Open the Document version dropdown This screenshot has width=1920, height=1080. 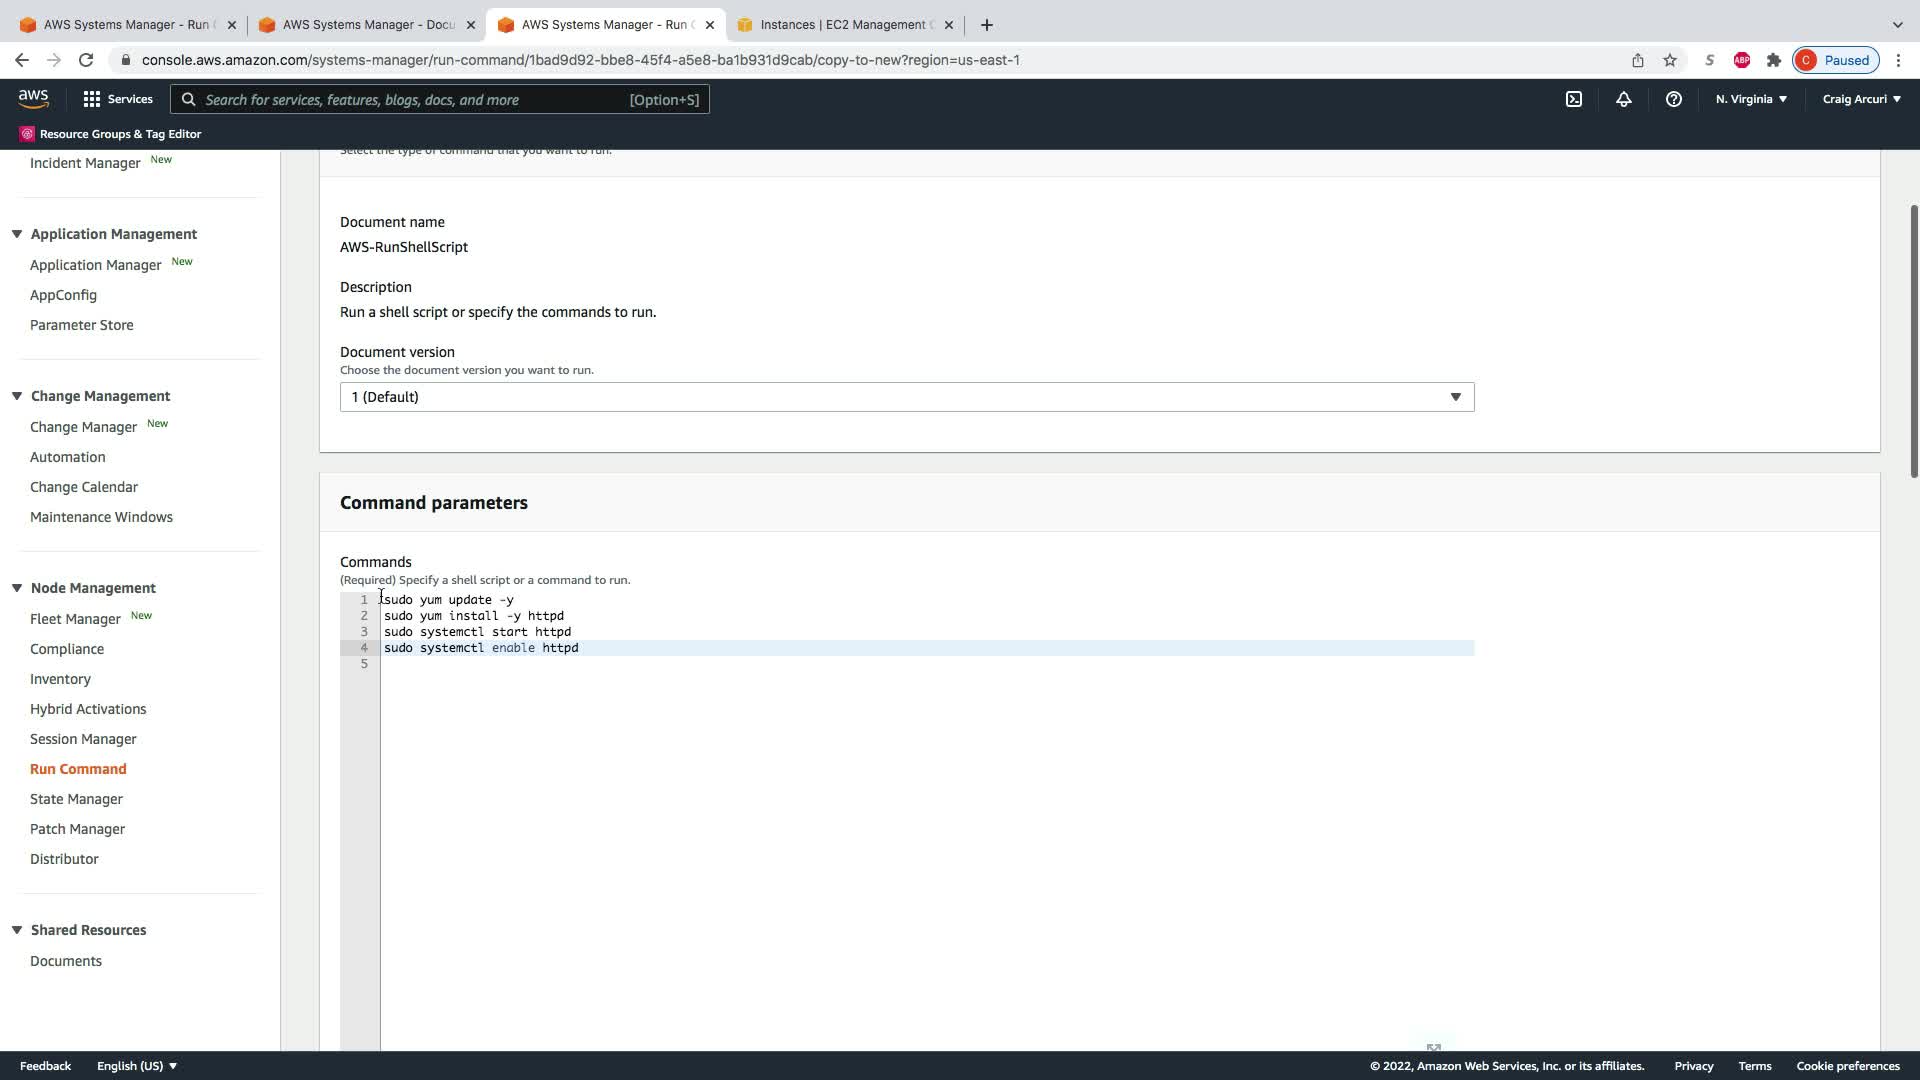click(x=906, y=397)
